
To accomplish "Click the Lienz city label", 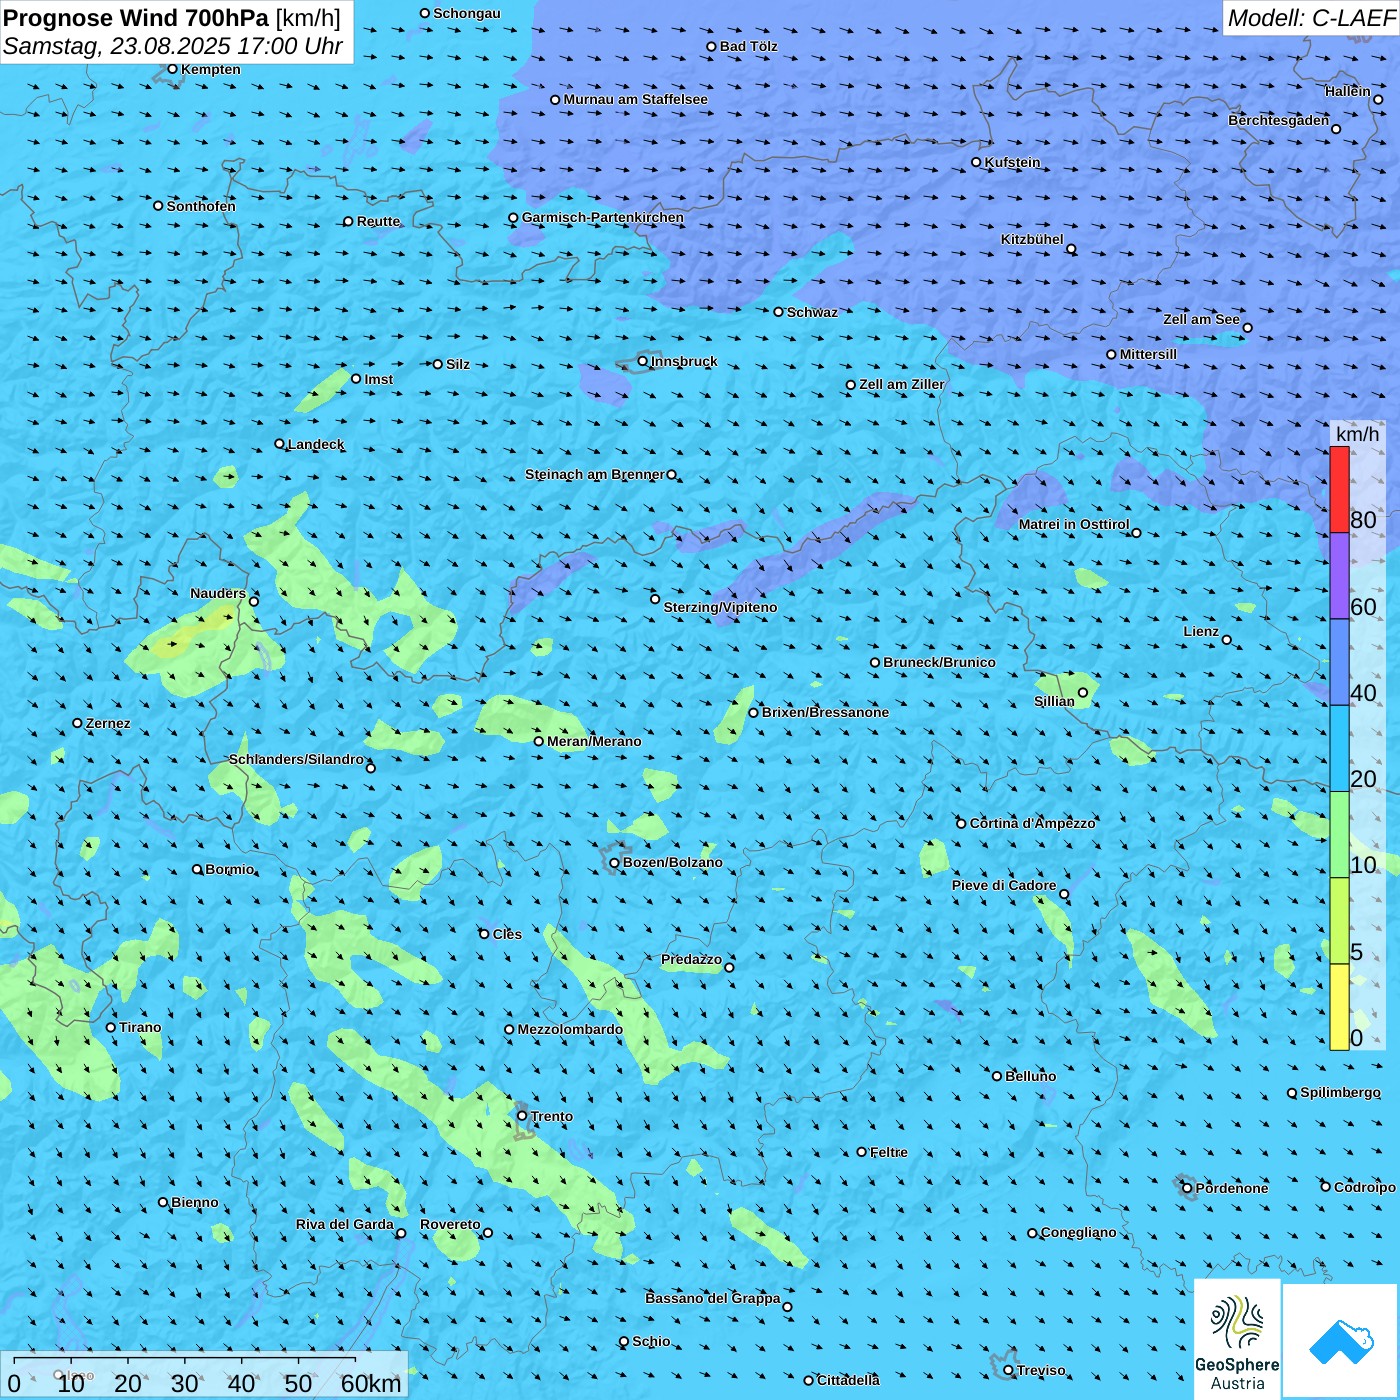I will (1201, 631).
